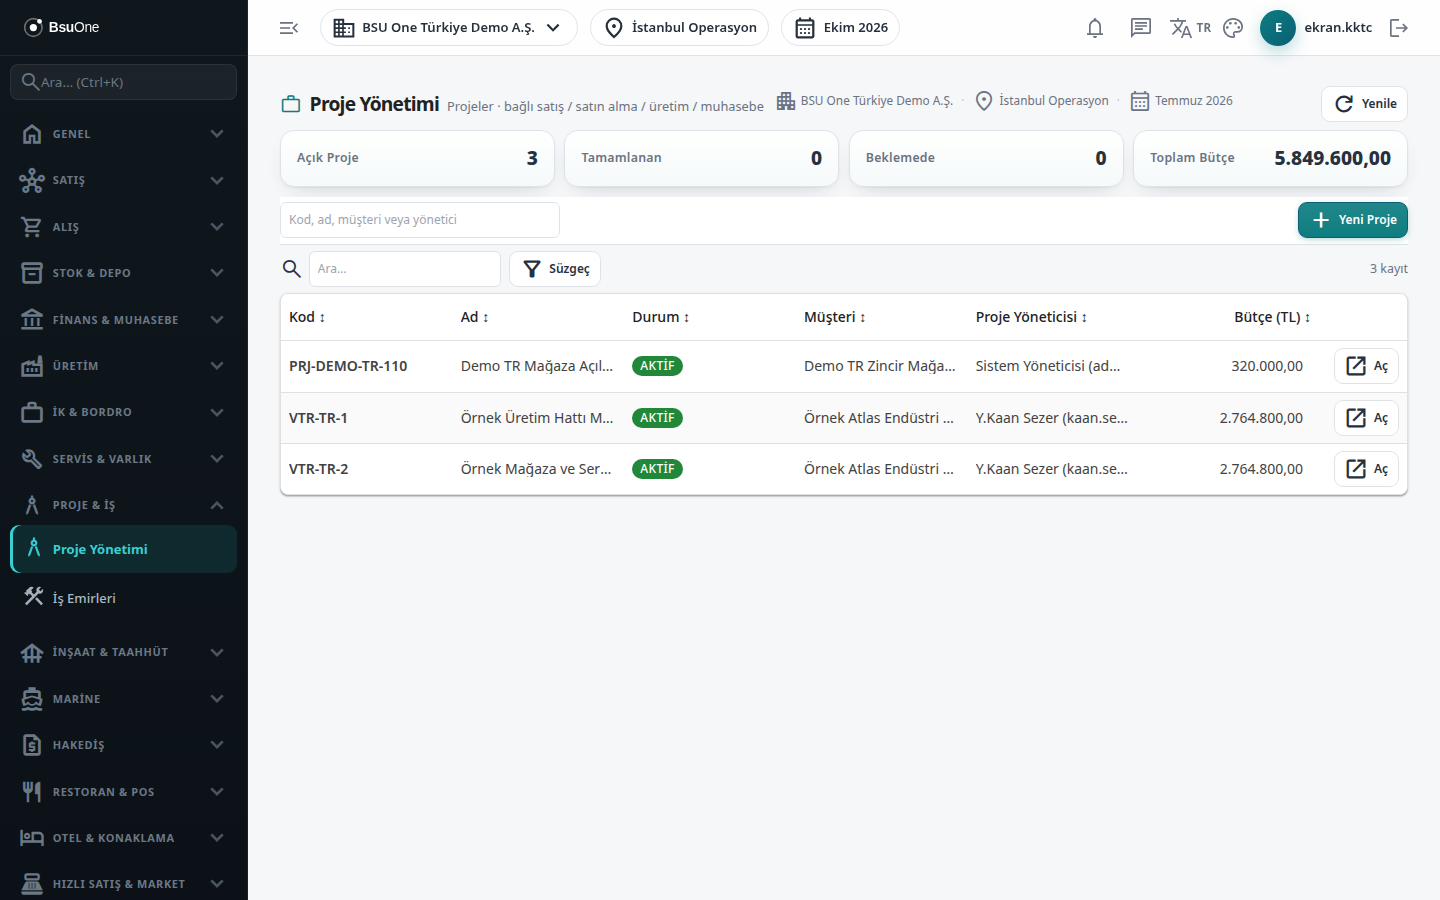1440x900 pixels.
Task: Collapse the PROJE & İŞ section
Action: (x=124, y=505)
